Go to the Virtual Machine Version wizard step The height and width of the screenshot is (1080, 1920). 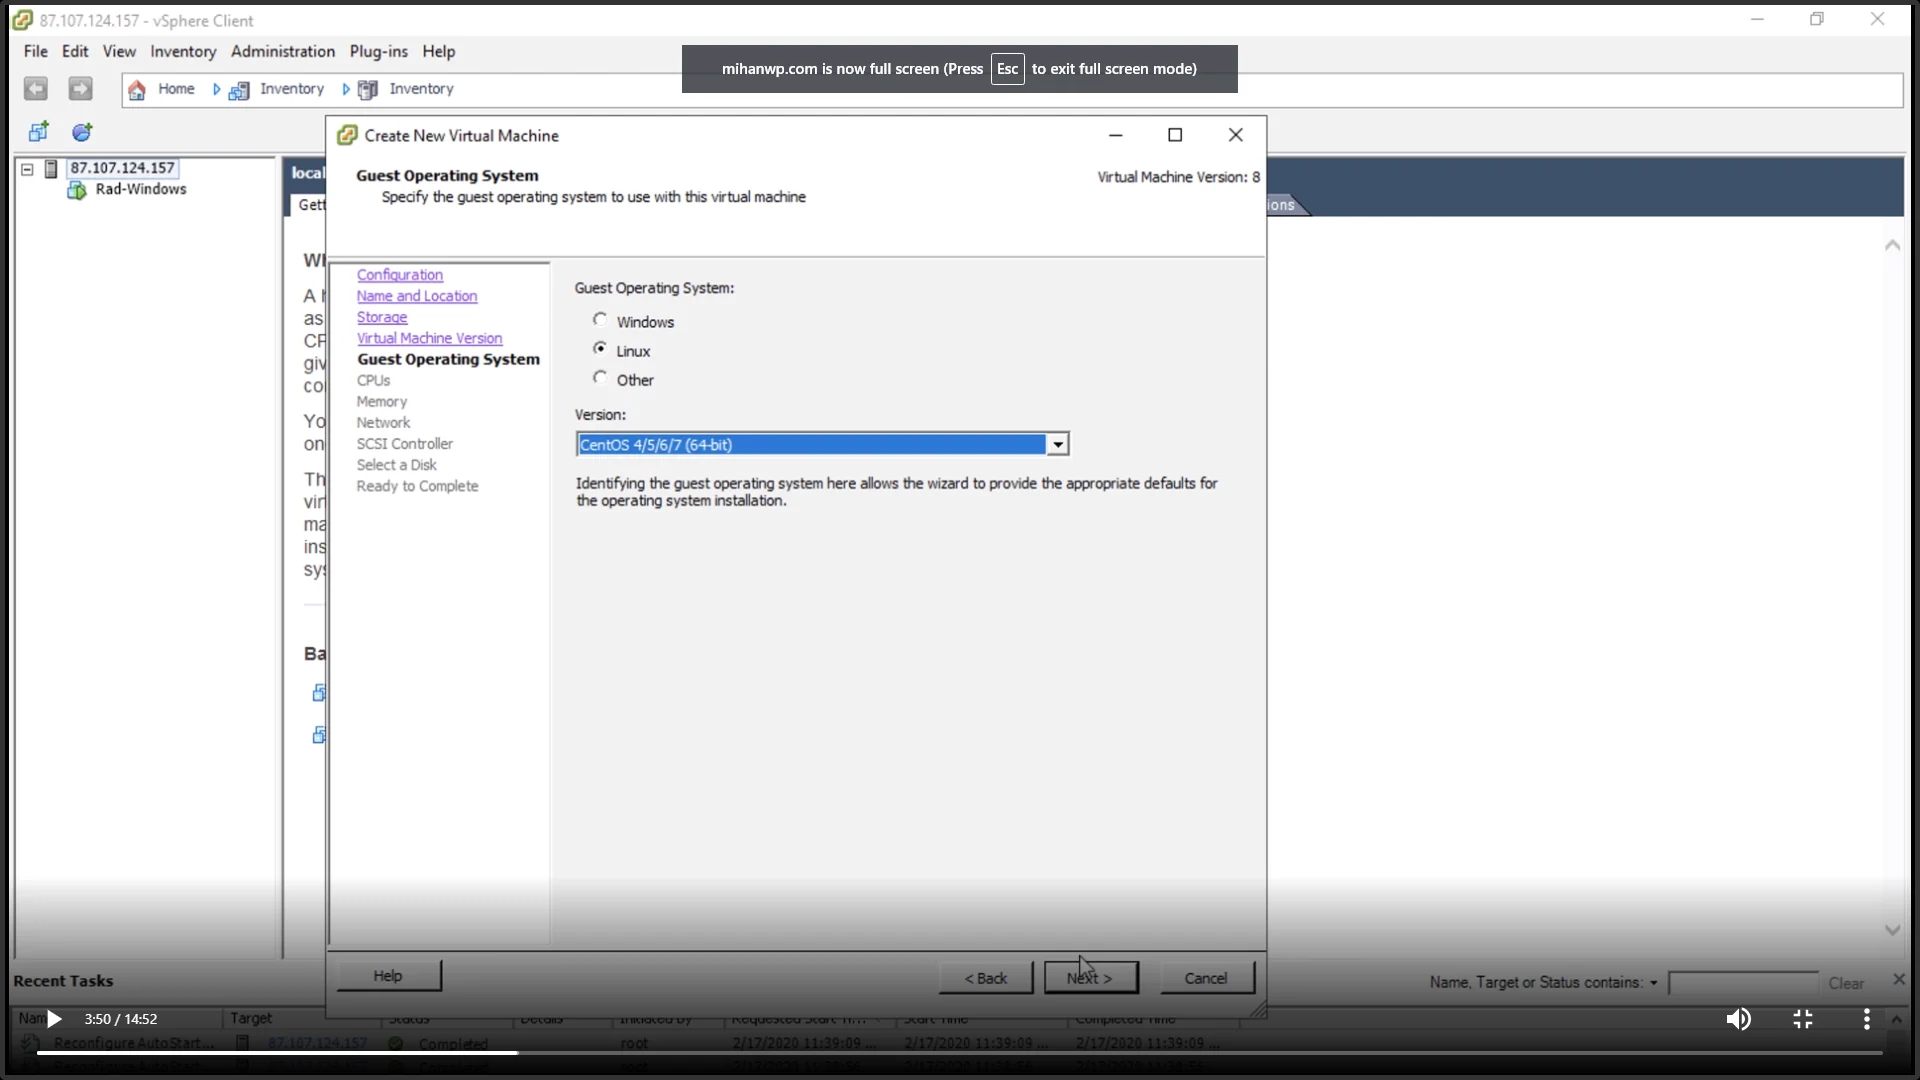(430, 338)
